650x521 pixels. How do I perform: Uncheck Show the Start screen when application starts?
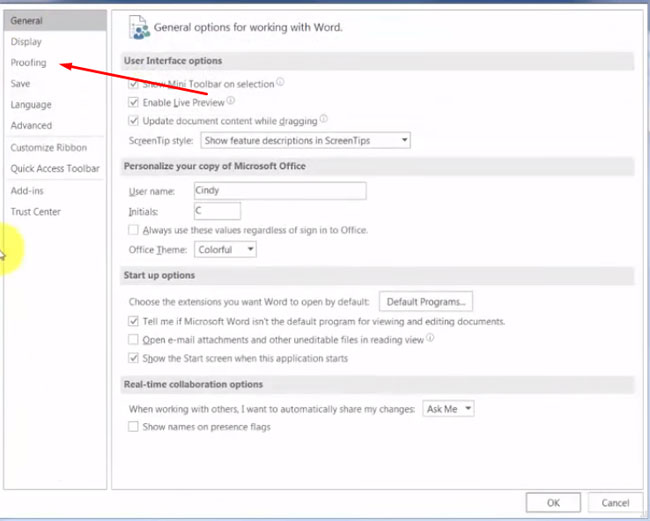click(133, 358)
